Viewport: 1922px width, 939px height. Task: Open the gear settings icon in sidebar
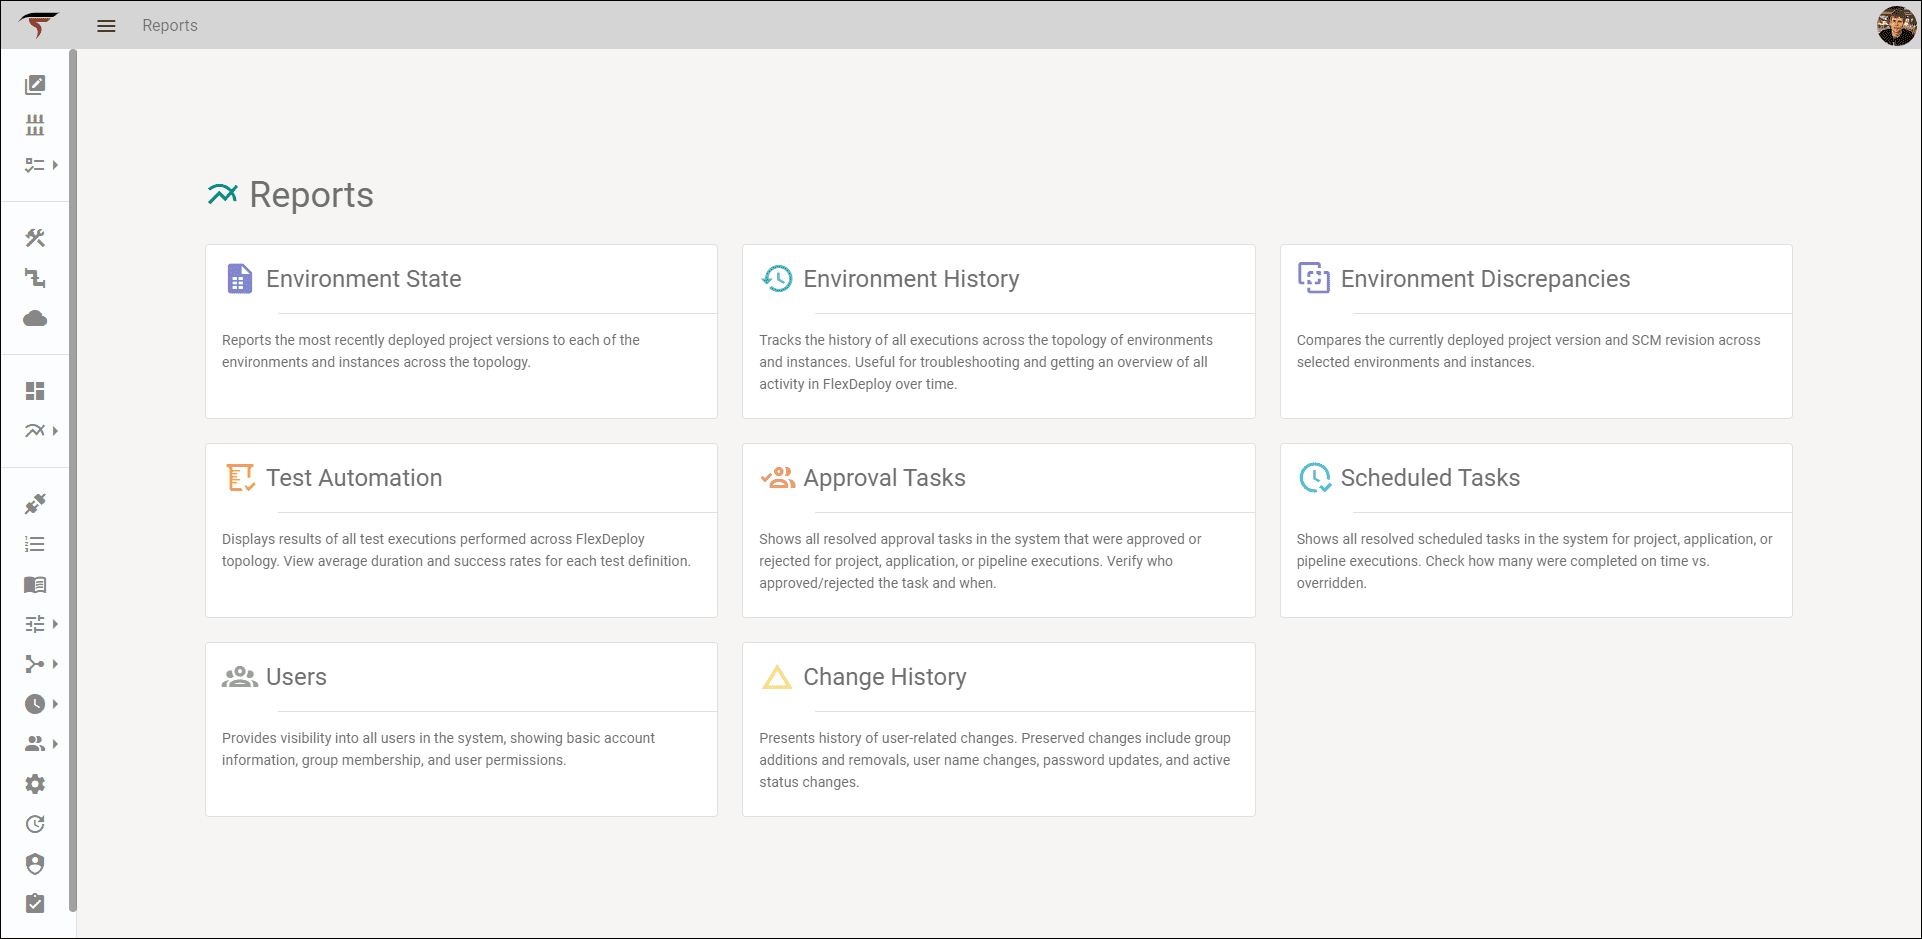click(x=35, y=784)
